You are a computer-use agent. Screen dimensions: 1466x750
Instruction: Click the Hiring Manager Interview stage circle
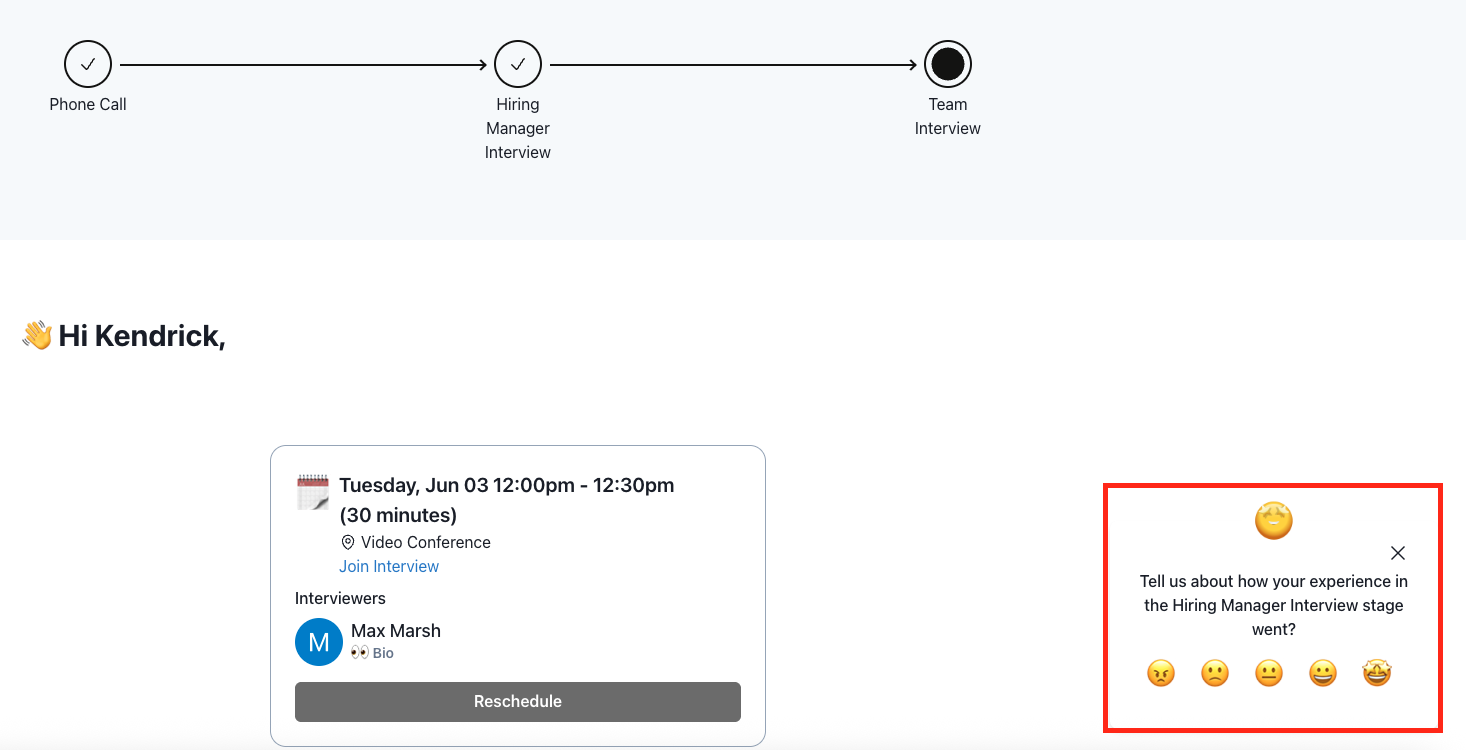pyautogui.click(x=518, y=65)
